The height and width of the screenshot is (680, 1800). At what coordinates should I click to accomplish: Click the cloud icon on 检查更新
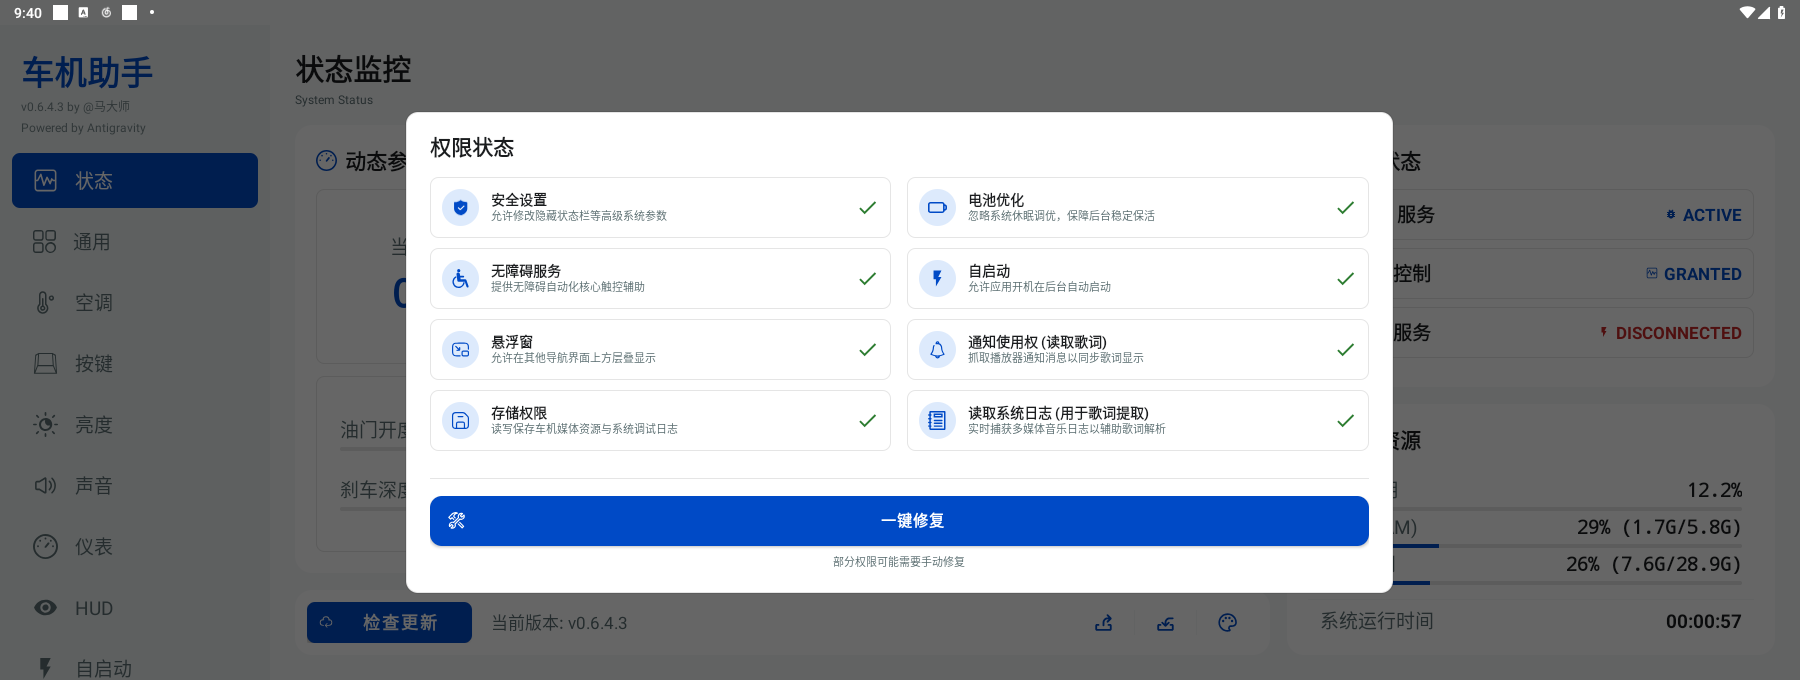pos(326,622)
